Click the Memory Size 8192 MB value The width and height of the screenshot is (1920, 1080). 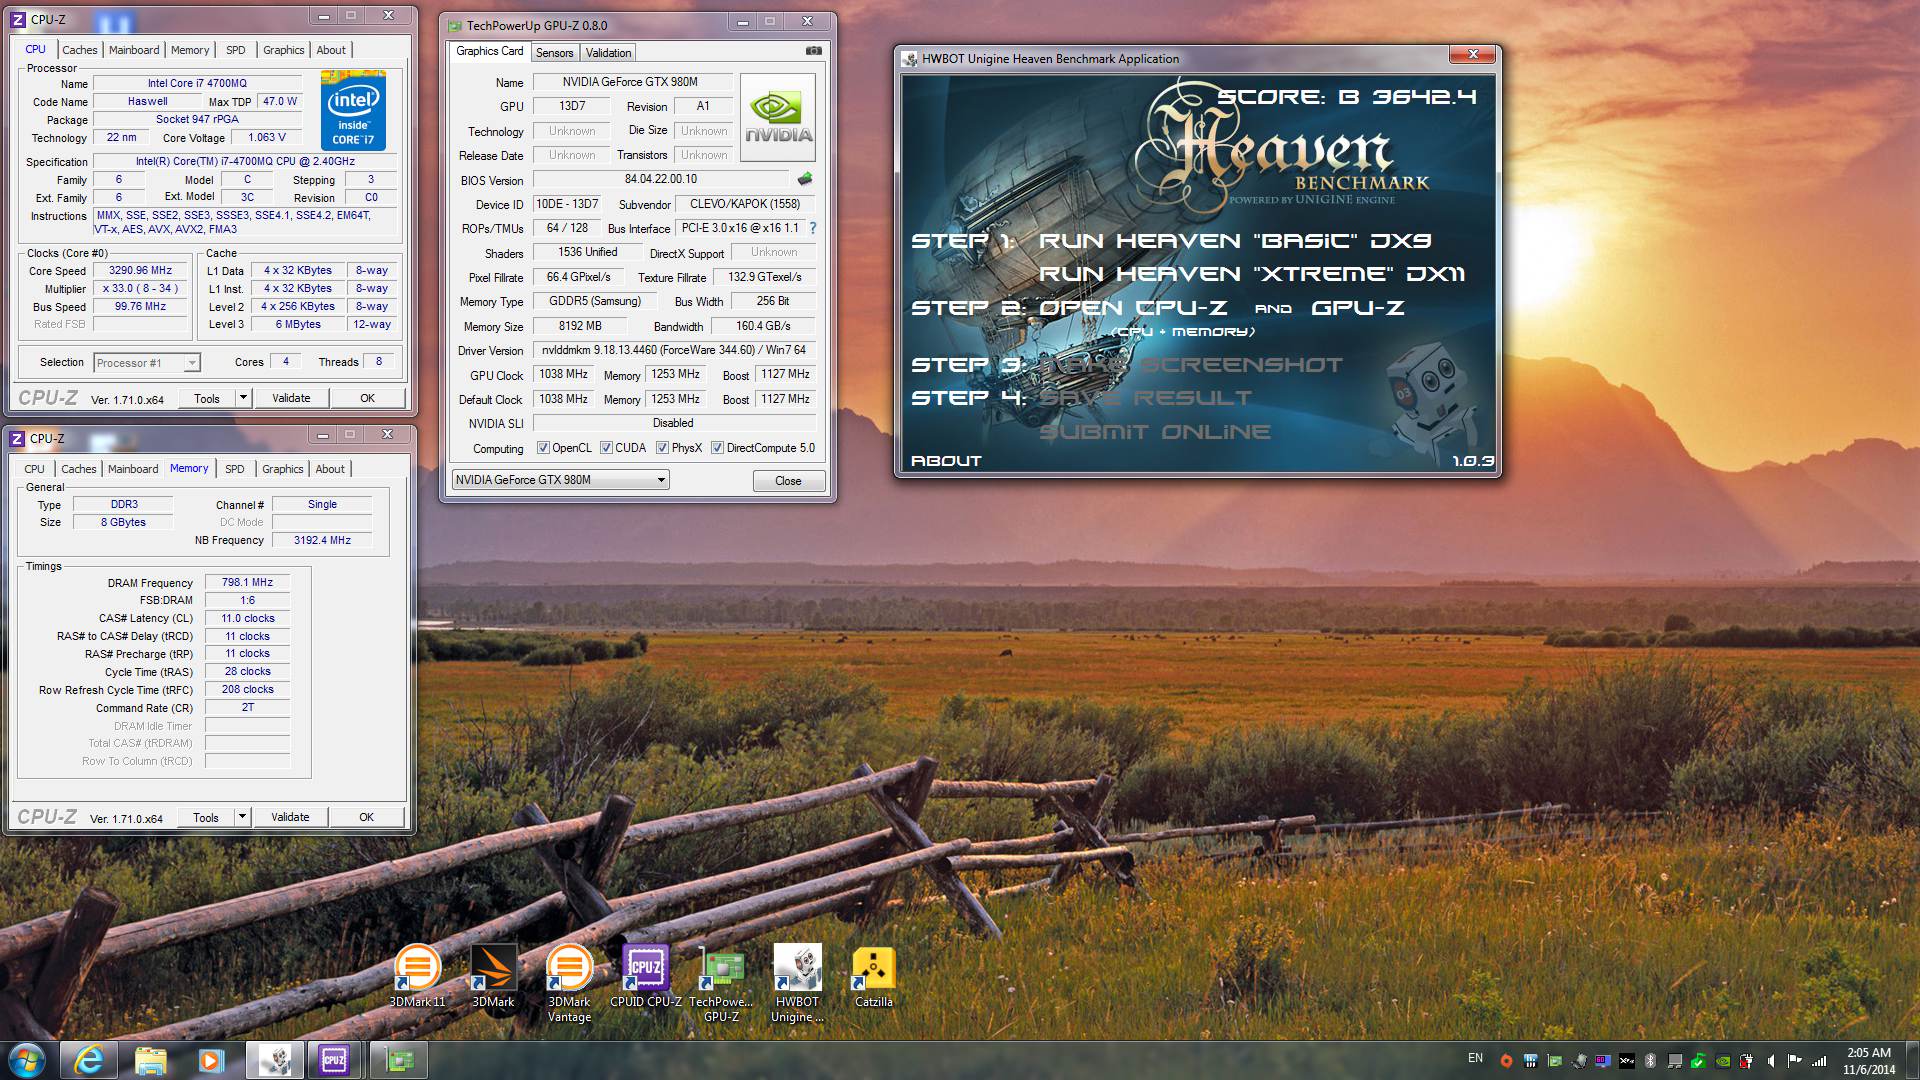coord(580,326)
